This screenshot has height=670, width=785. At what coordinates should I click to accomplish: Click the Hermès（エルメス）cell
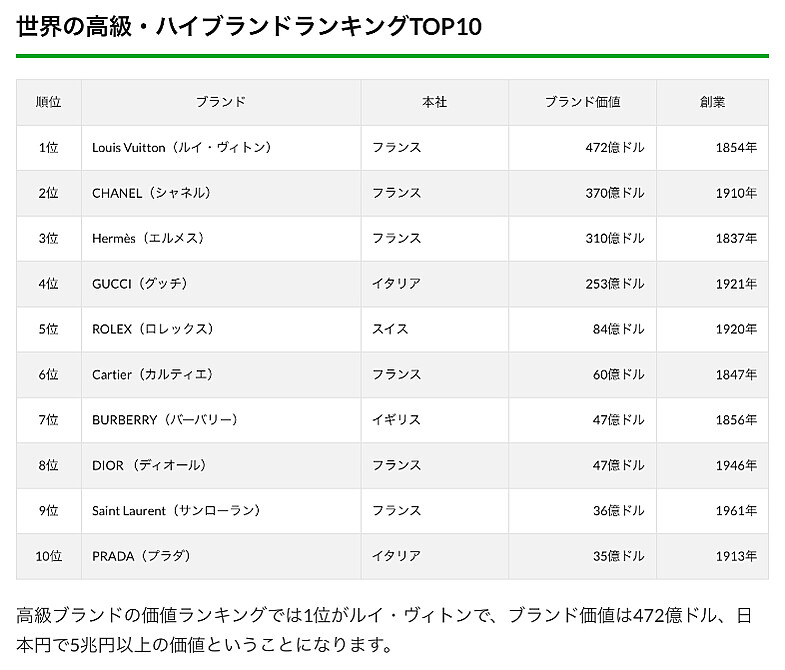pos(221,238)
